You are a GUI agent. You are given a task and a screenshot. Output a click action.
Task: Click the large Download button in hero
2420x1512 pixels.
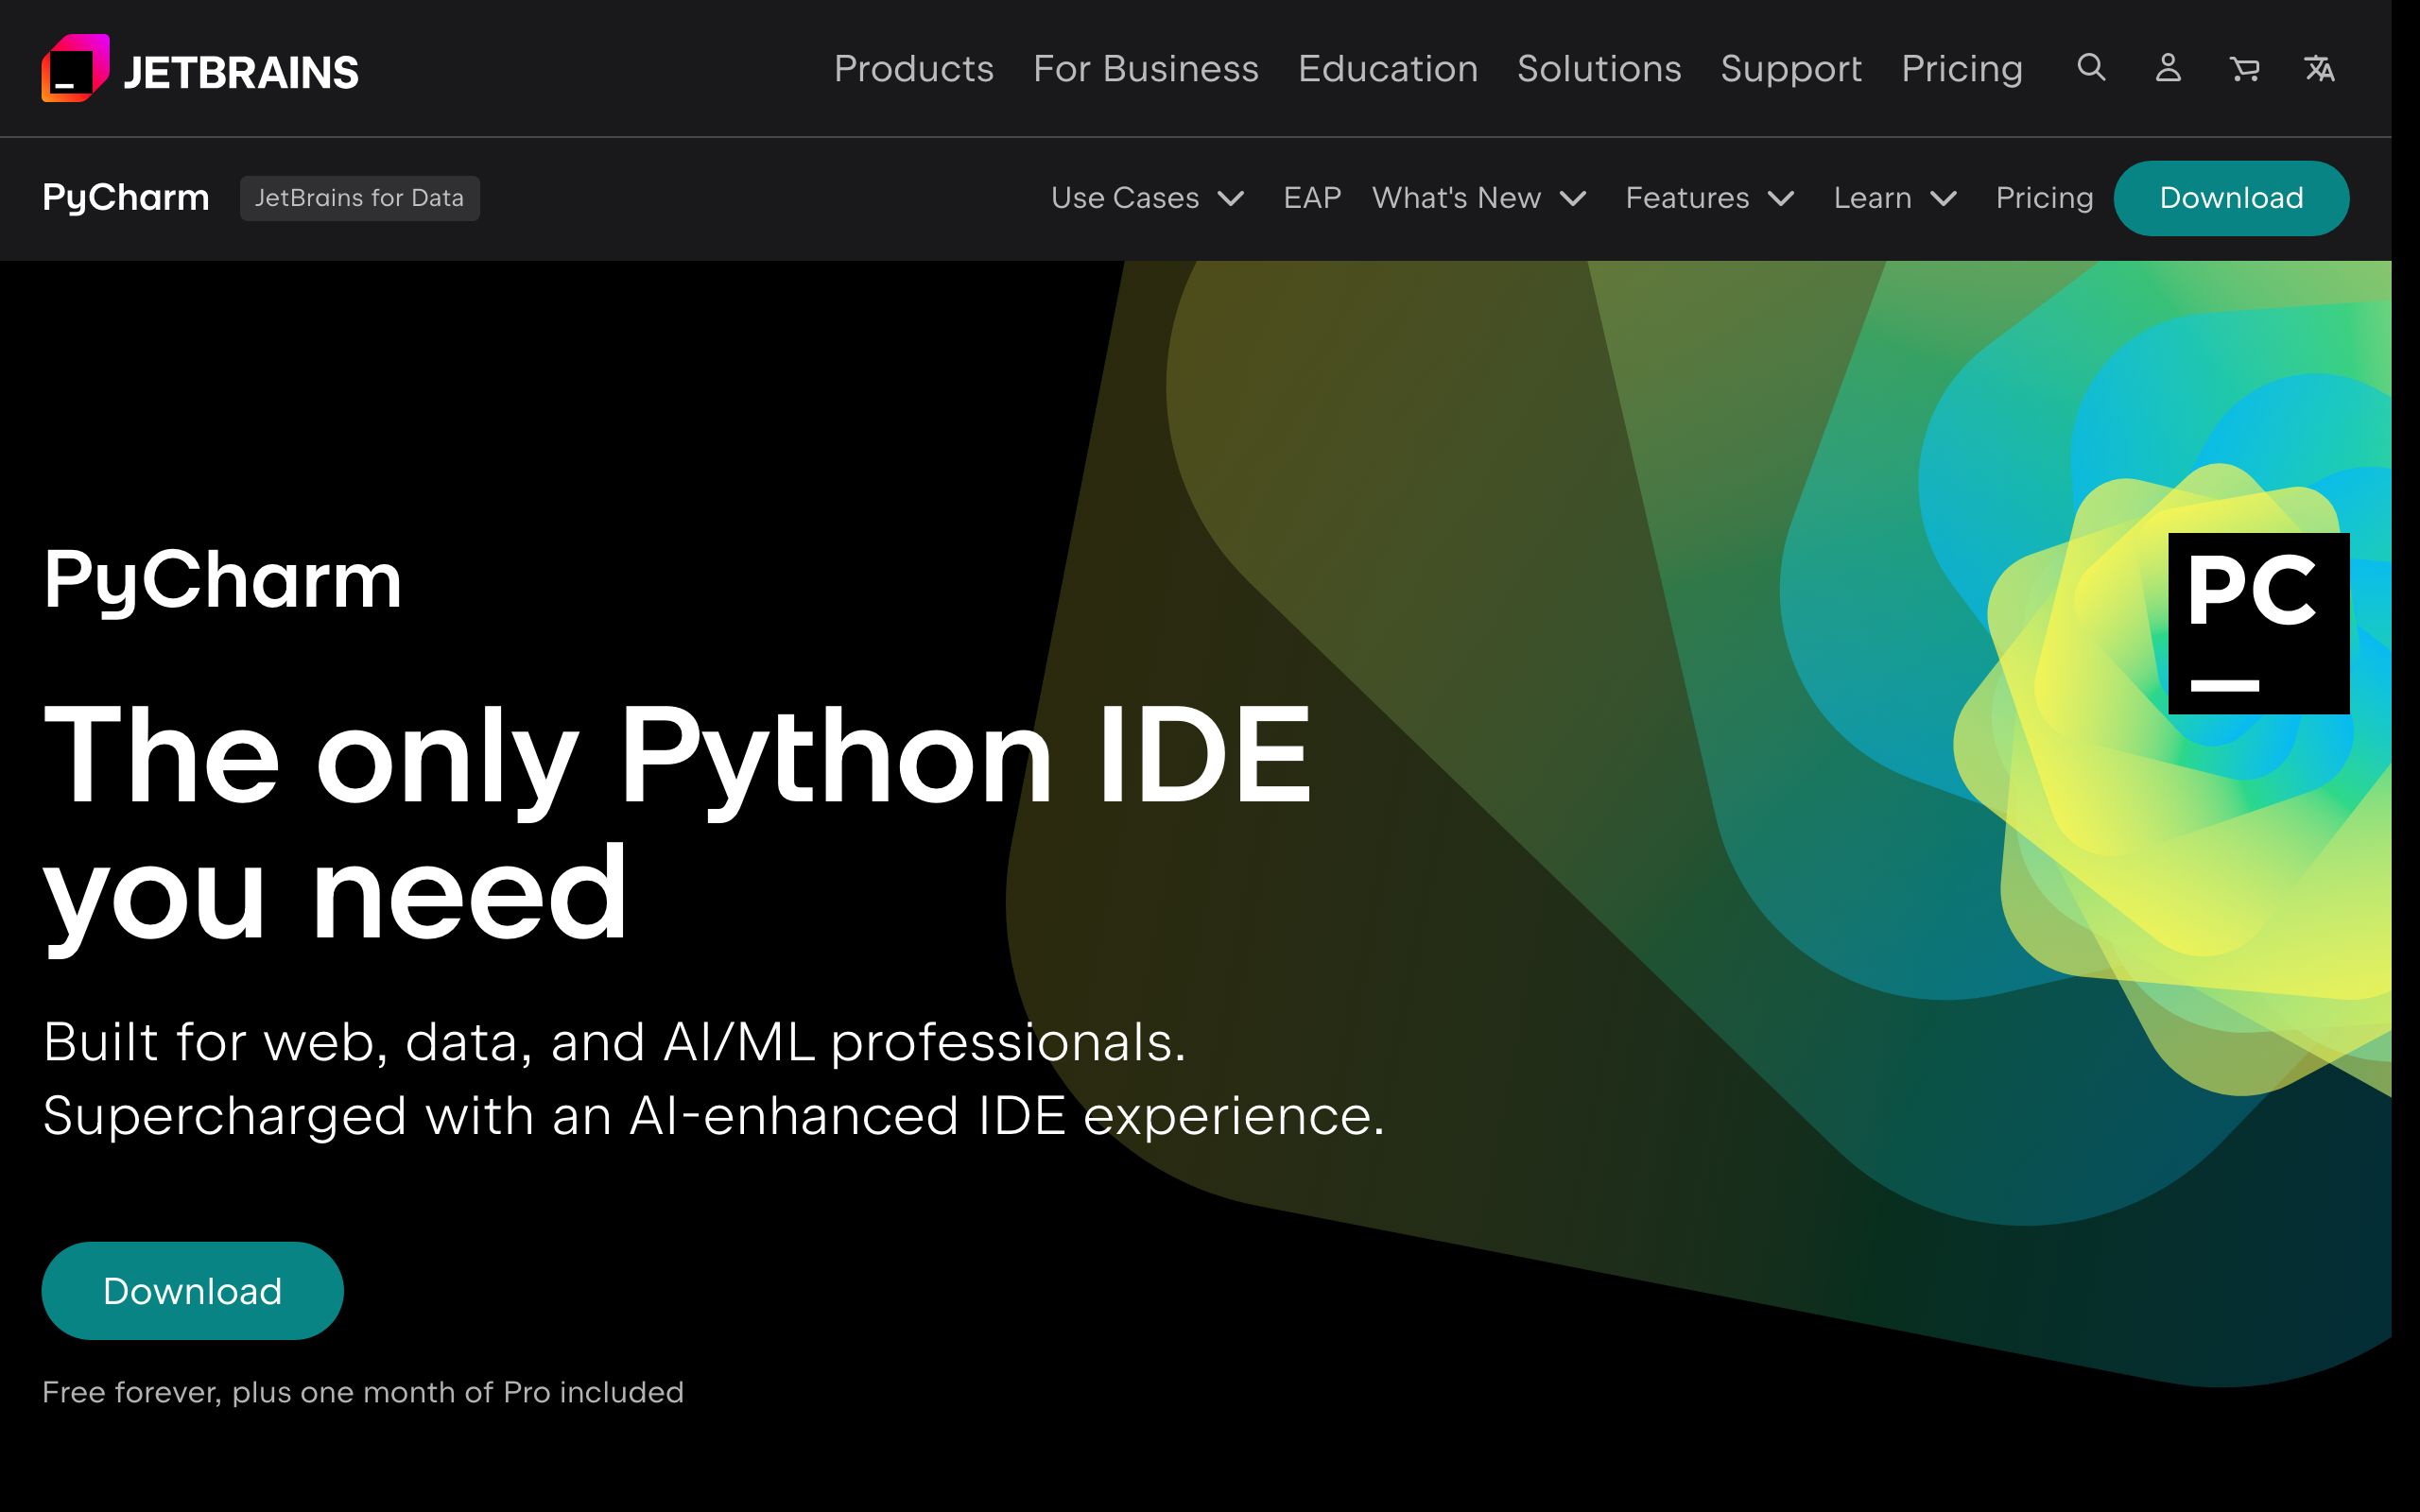point(193,1291)
